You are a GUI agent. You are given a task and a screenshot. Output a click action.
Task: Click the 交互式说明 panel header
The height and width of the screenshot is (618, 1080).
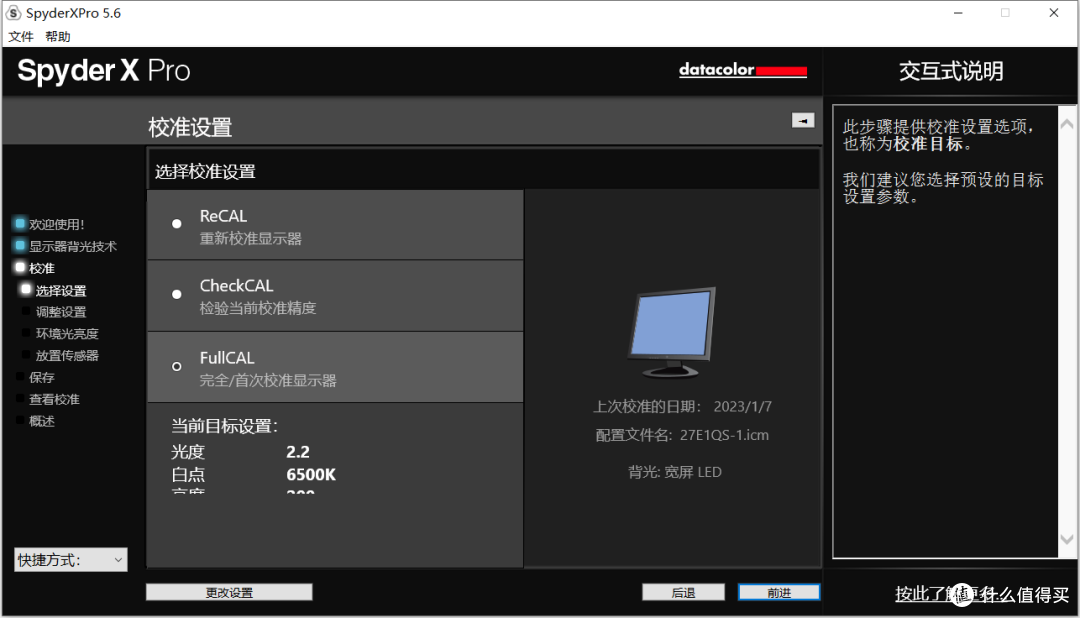(951, 71)
